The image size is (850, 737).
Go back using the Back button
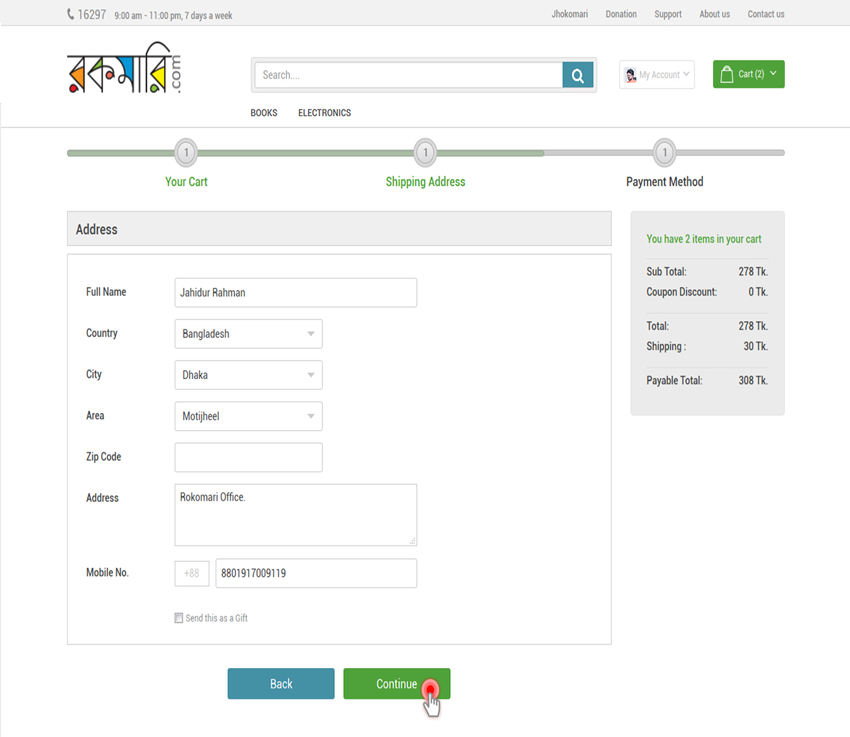tap(281, 684)
